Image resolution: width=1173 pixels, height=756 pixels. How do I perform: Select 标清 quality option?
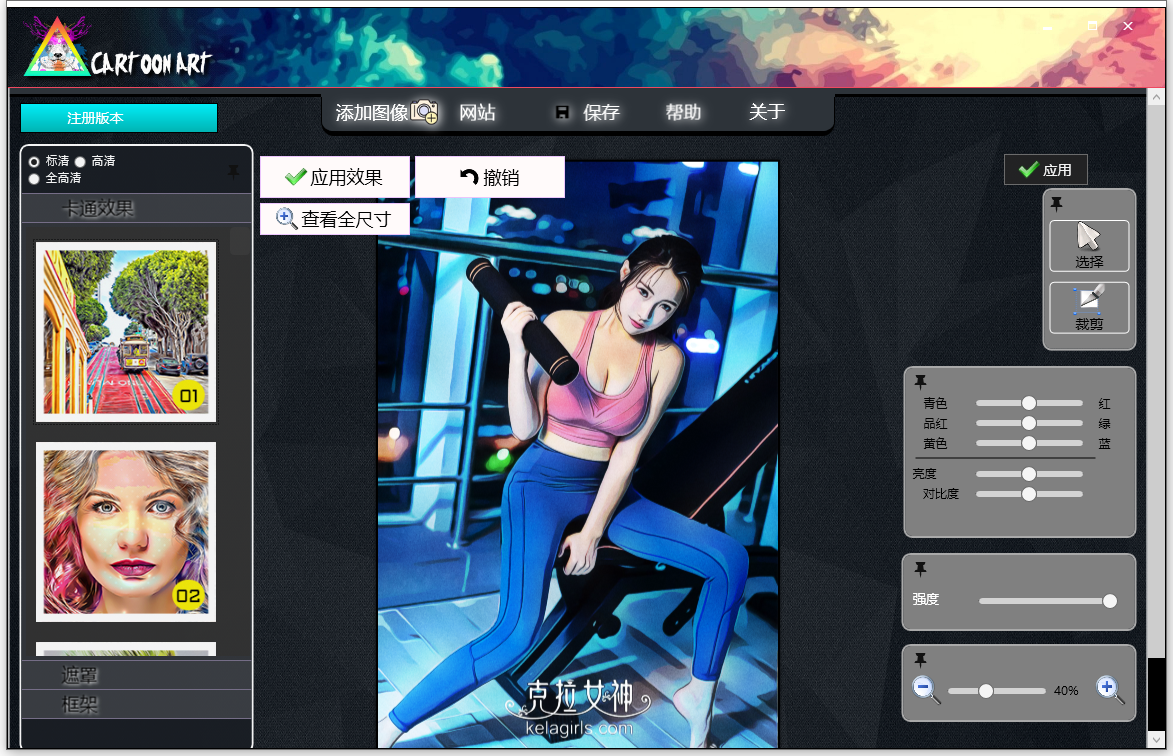click(34, 162)
